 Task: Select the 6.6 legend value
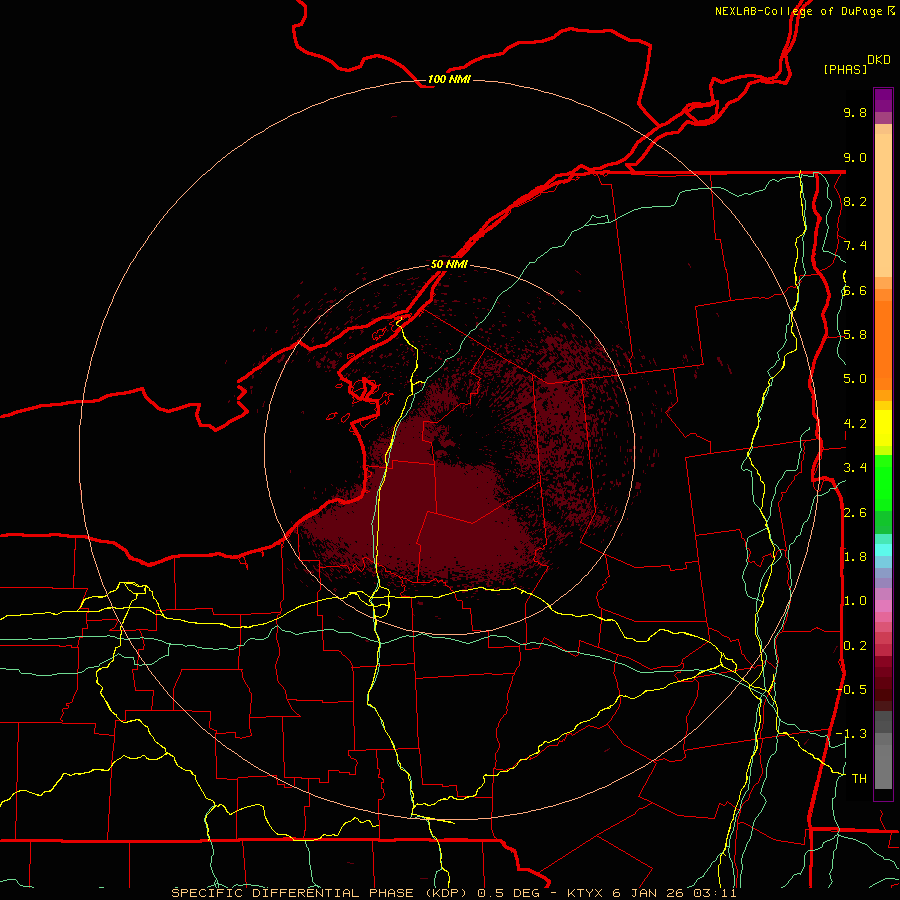[x=855, y=290]
